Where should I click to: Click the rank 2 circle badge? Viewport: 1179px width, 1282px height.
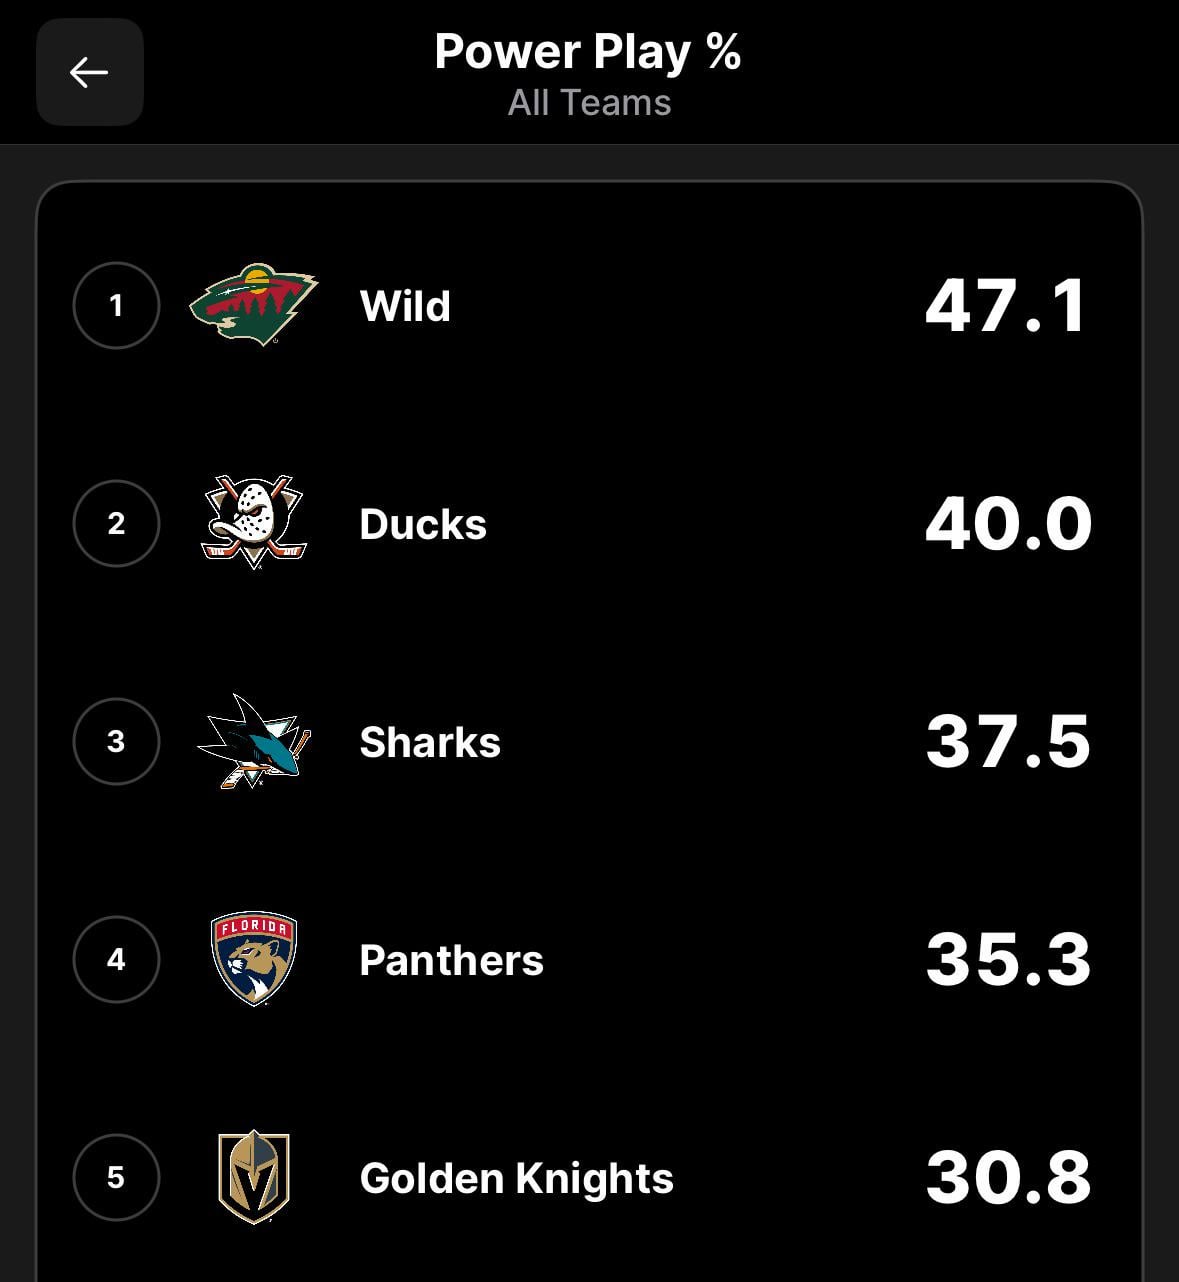tap(116, 523)
